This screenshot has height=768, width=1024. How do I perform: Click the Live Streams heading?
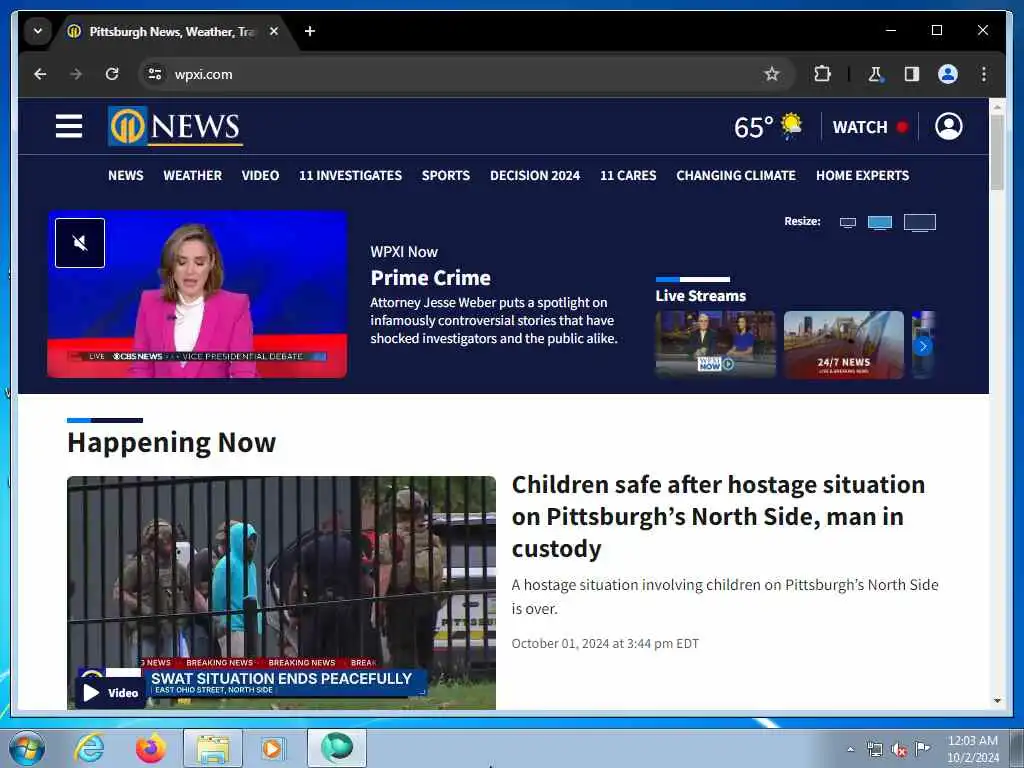coord(700,296)
